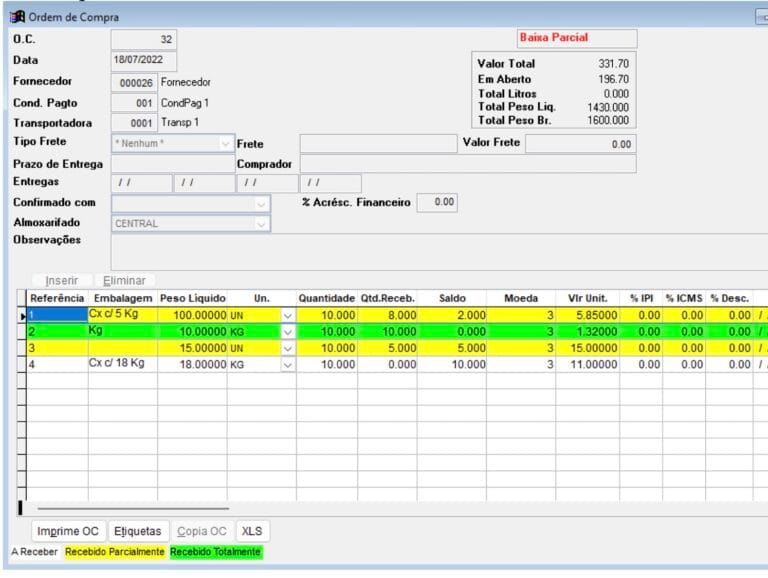The height and width of the screenshot is (578, 768).
Task: Click the Saldo column header
Action: [452, 298]
